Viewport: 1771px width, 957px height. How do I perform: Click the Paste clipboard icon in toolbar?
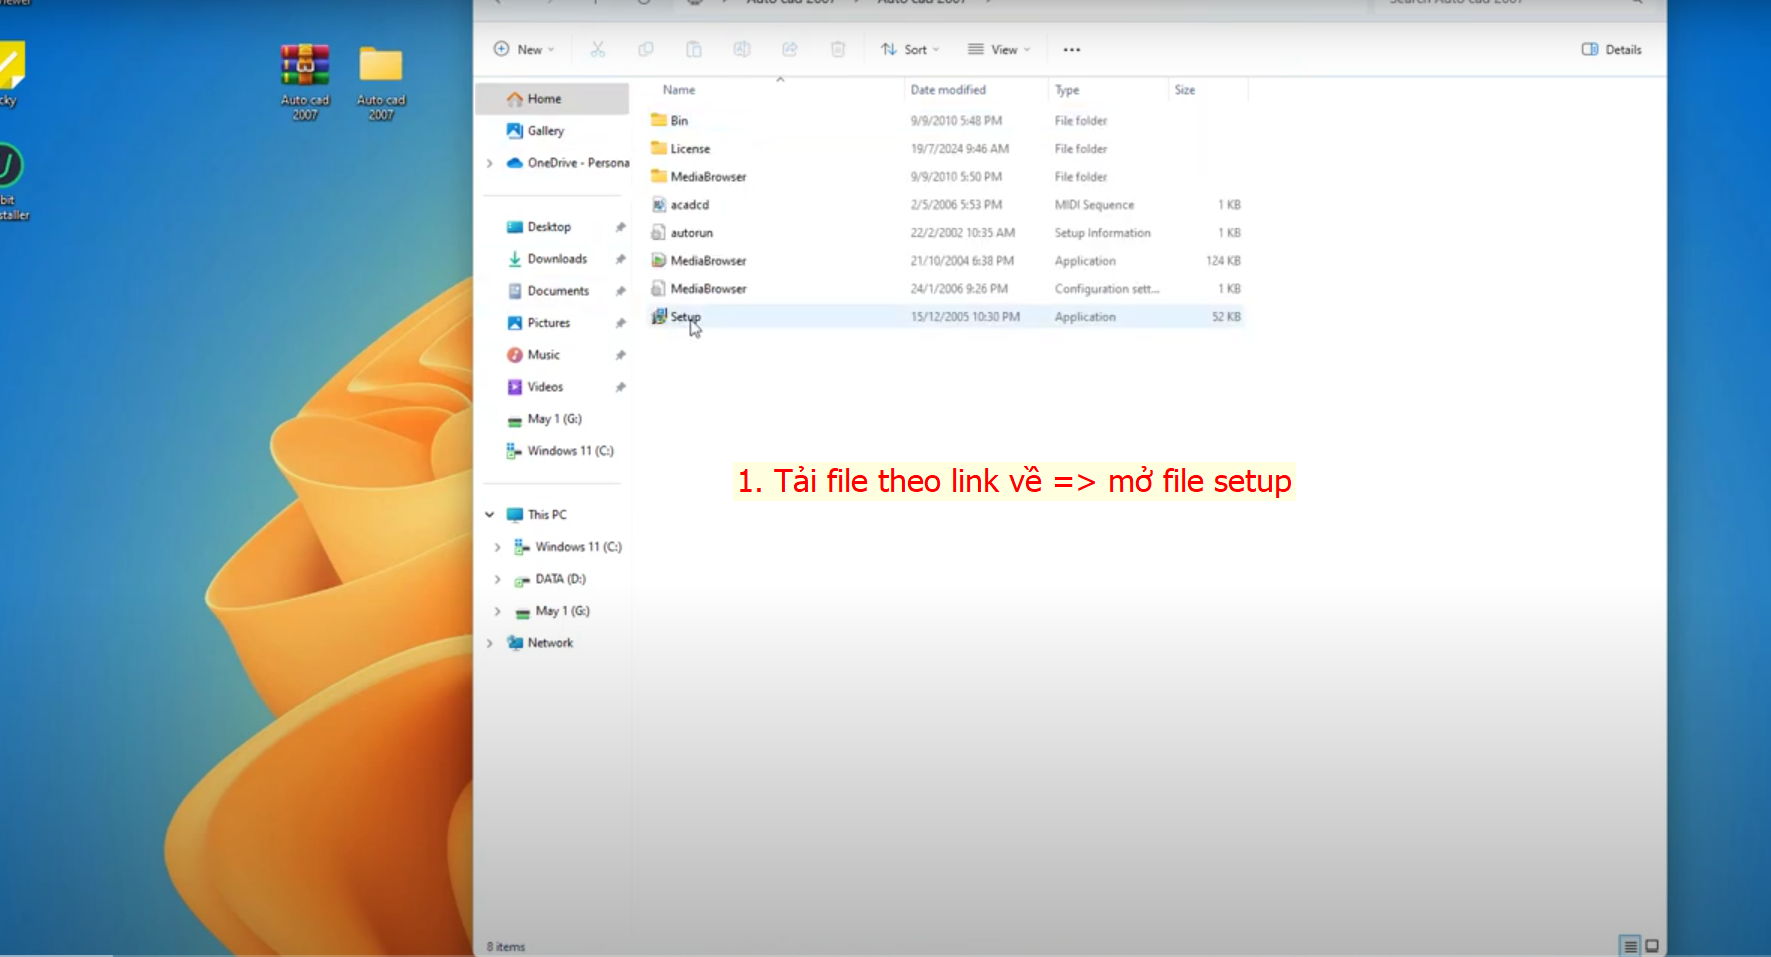[694, 49]
